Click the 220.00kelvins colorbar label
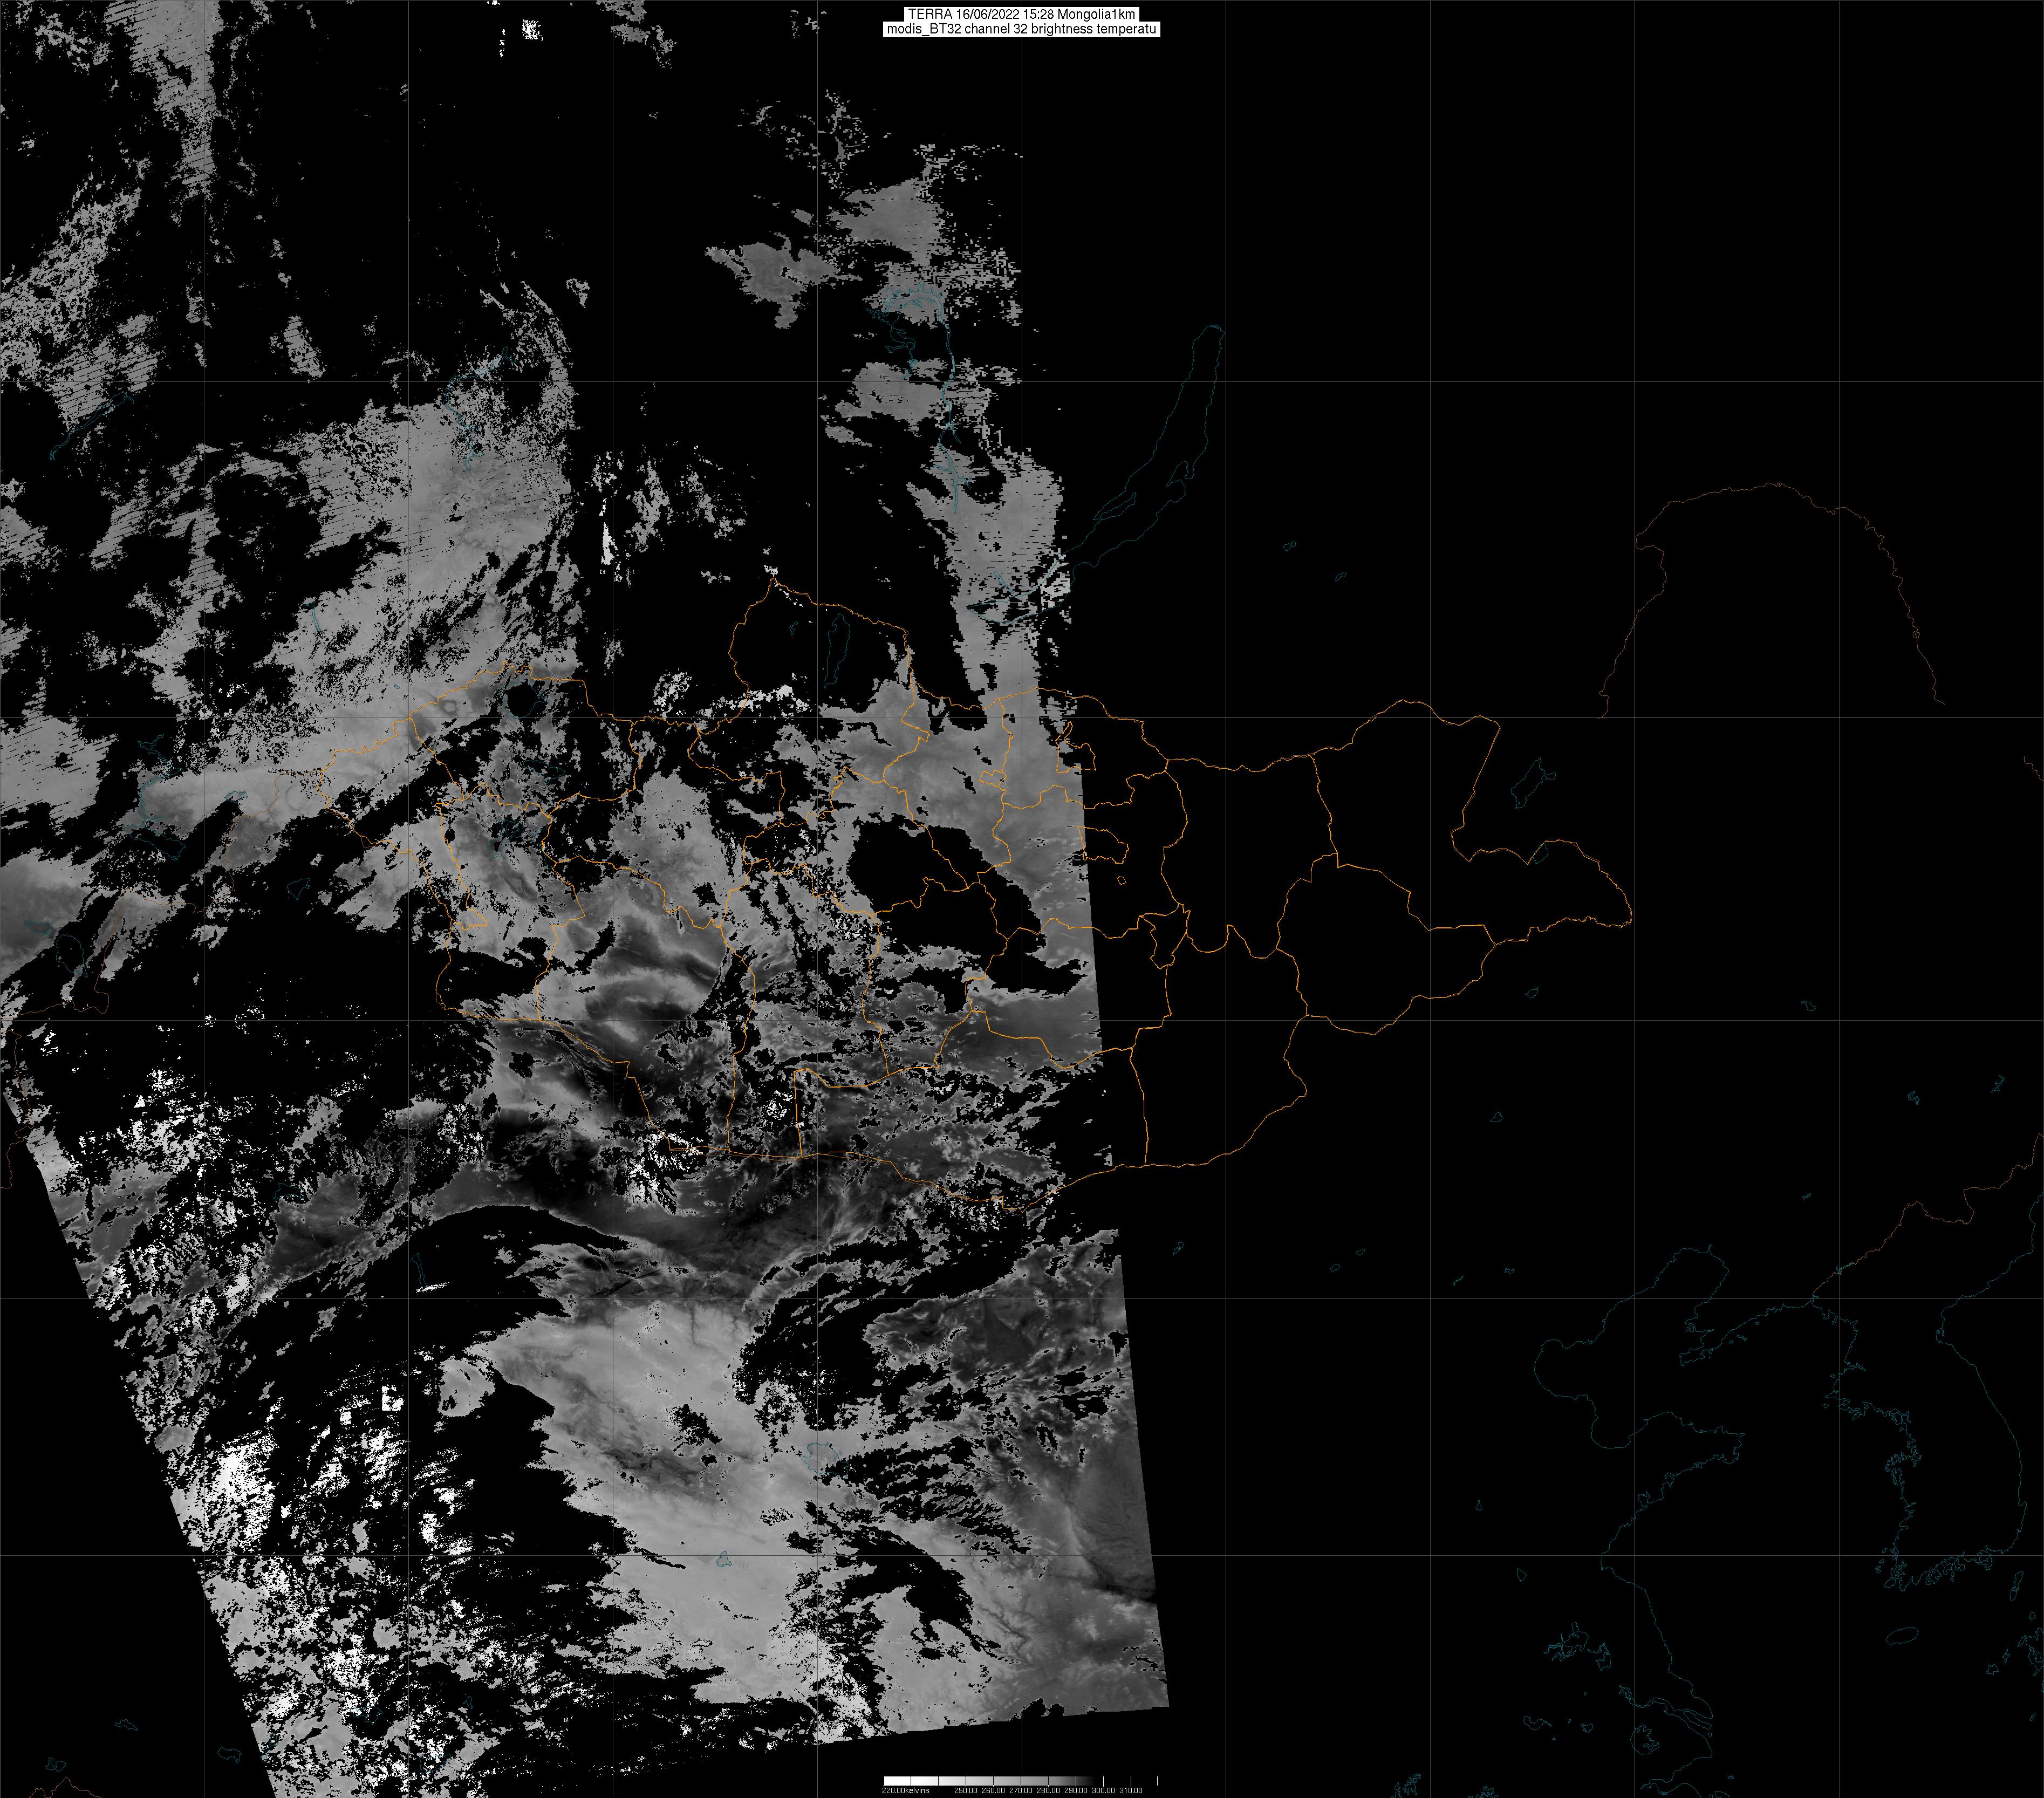This screenshot has height=1798, width=2044. coord(905,1790)
